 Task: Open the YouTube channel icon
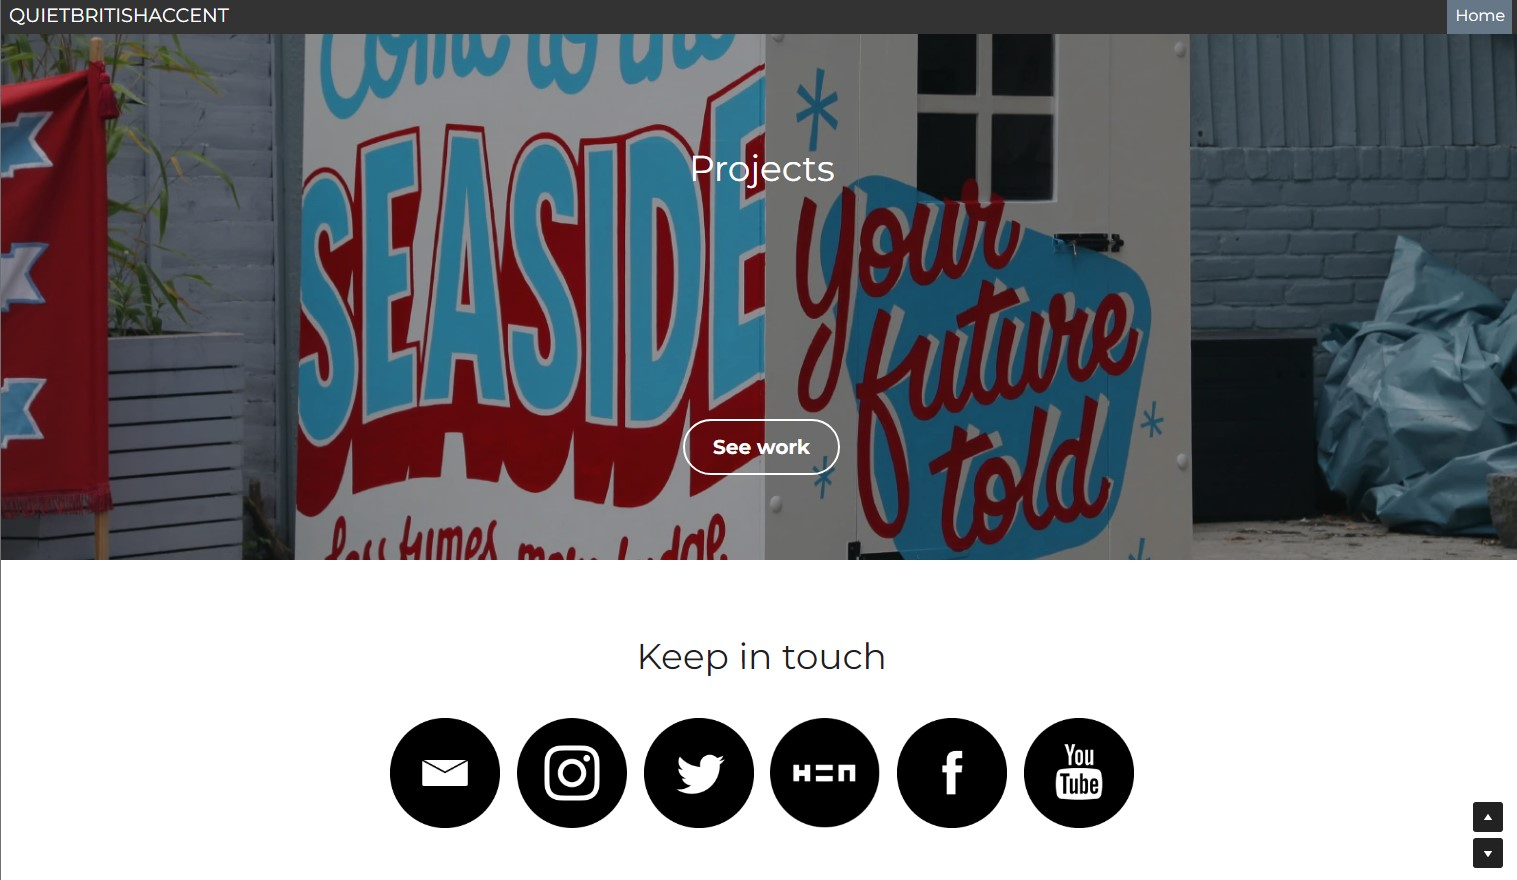[1079, 773]
